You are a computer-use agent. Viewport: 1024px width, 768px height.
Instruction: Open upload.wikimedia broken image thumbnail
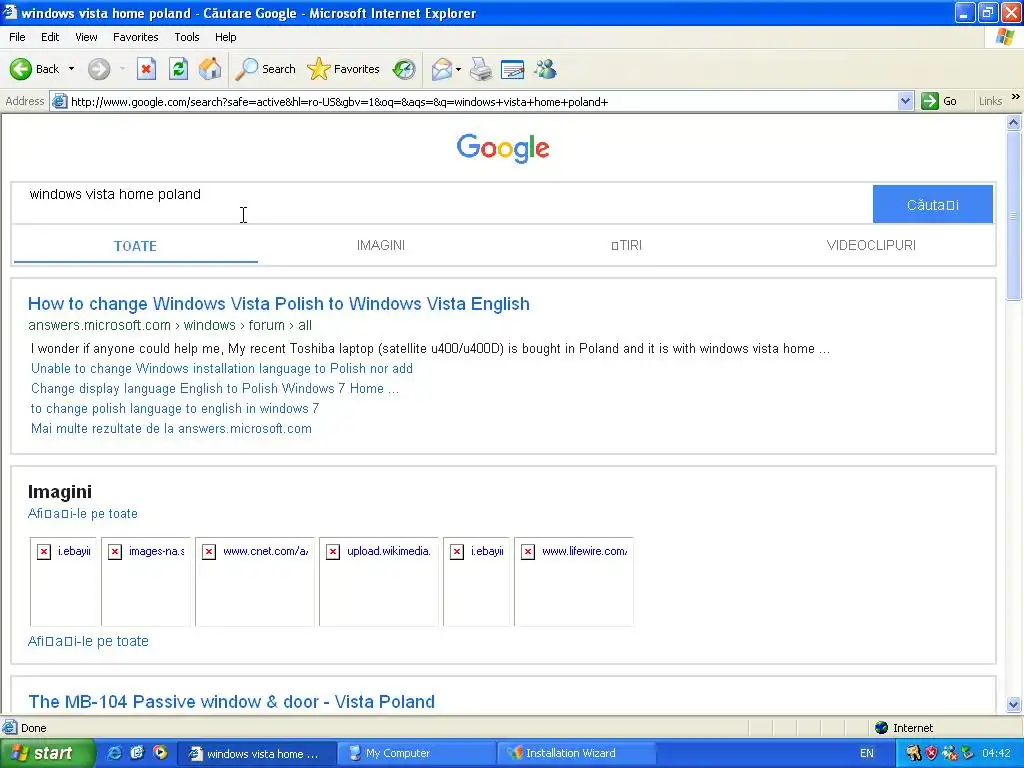379,581
